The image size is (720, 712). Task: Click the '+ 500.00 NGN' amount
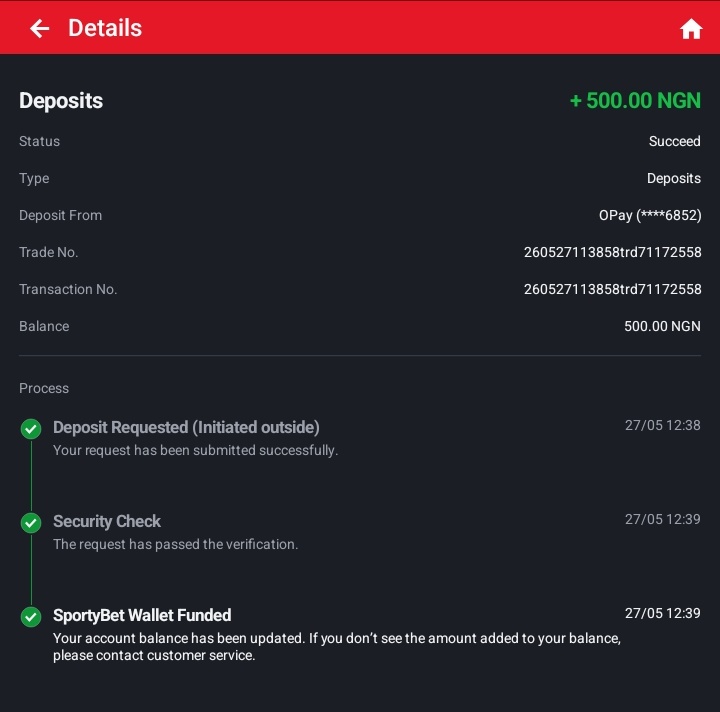(635, 101)
